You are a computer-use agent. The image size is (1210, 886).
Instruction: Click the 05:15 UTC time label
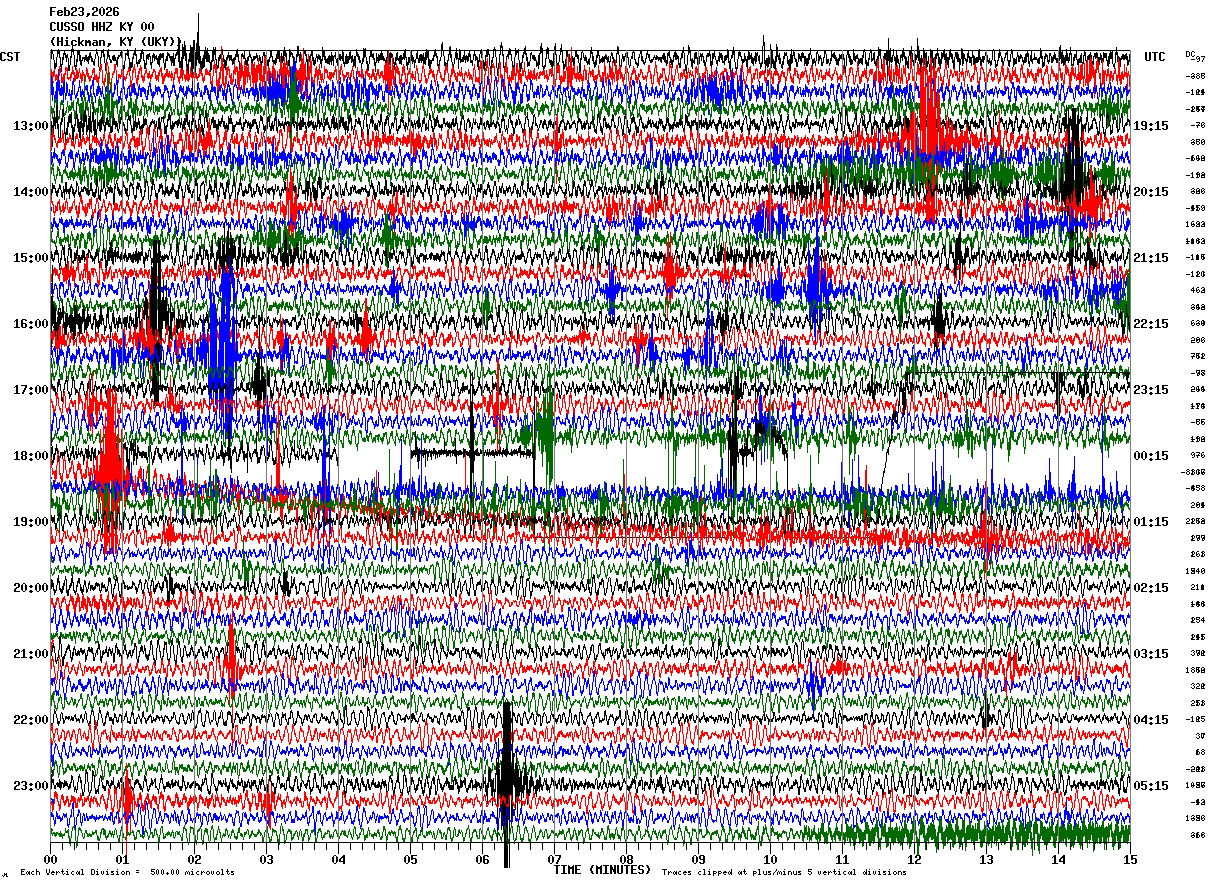click(x=1151, y=786)
